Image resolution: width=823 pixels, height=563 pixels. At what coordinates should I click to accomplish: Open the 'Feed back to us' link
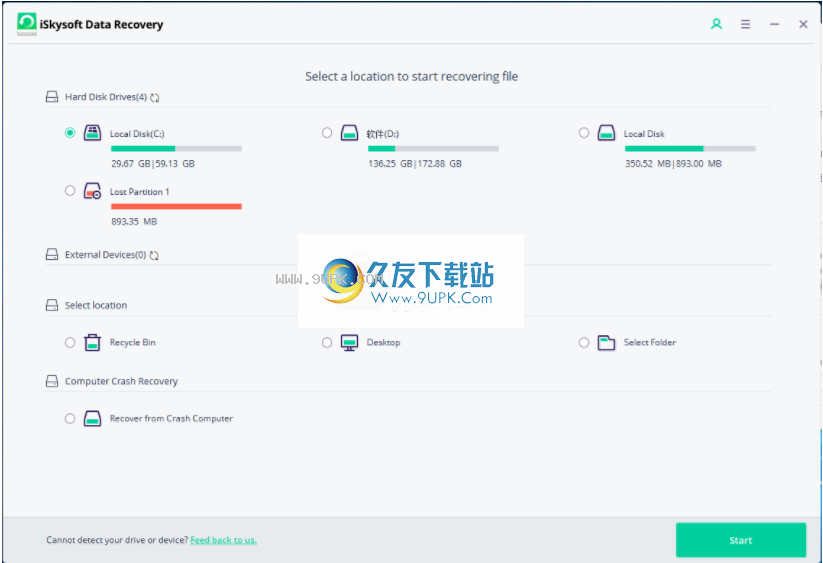coord(223,540)
